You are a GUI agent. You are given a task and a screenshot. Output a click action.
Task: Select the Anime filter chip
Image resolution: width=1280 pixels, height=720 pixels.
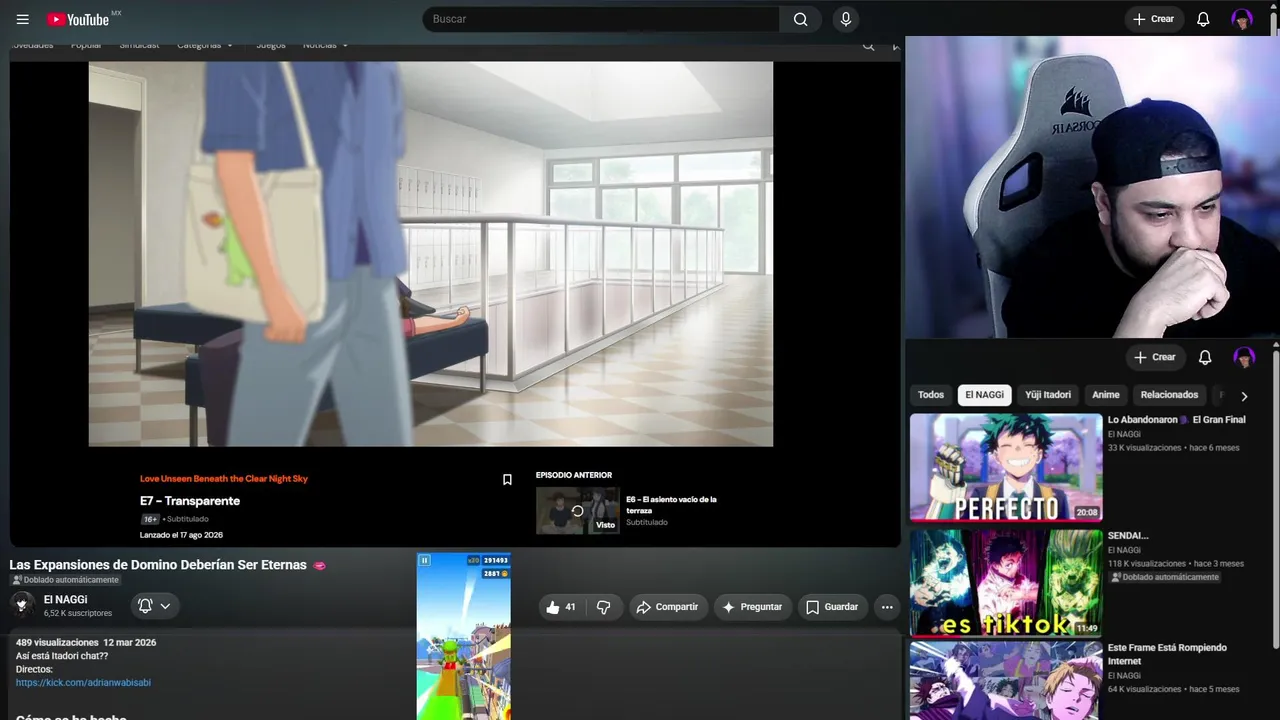coord(1106,395)
